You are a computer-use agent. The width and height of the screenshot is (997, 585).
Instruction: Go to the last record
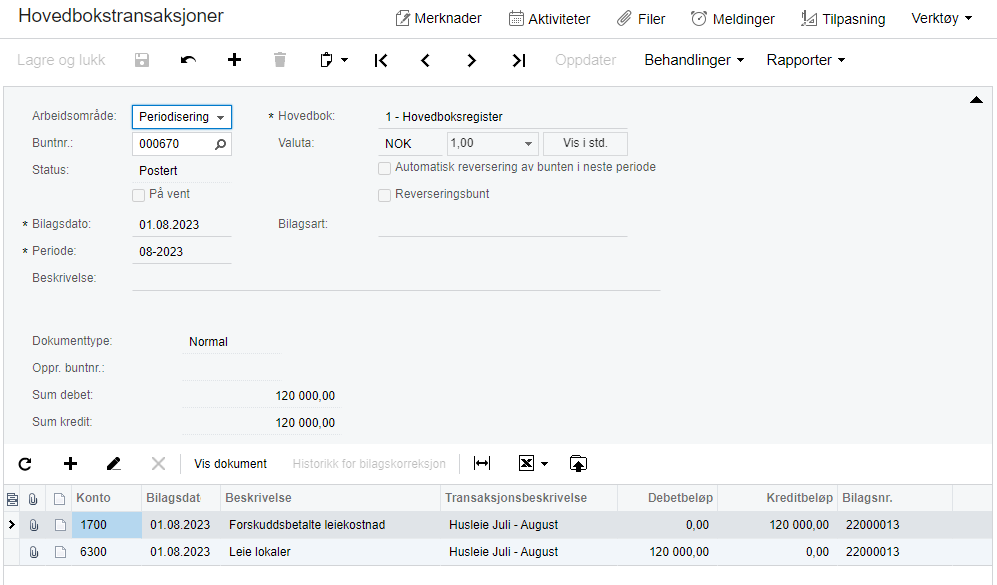(519, 60)
